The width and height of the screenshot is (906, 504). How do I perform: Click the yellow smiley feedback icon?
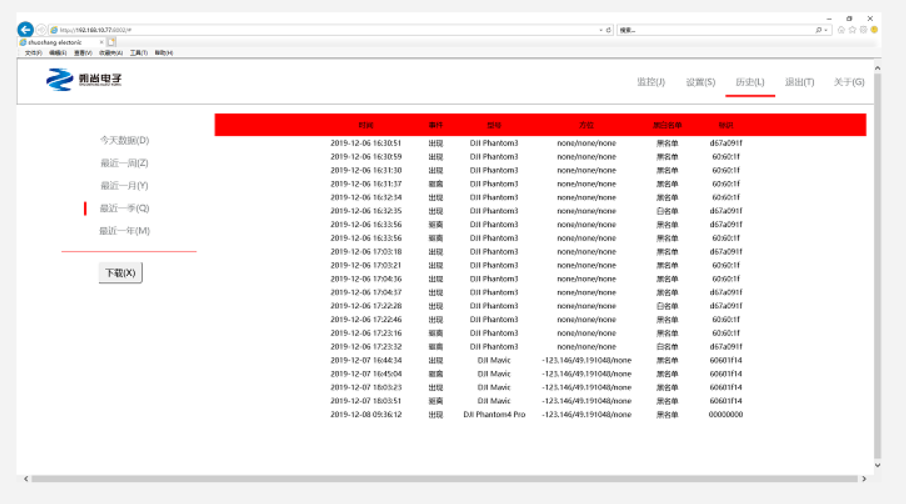coord(874,29)
